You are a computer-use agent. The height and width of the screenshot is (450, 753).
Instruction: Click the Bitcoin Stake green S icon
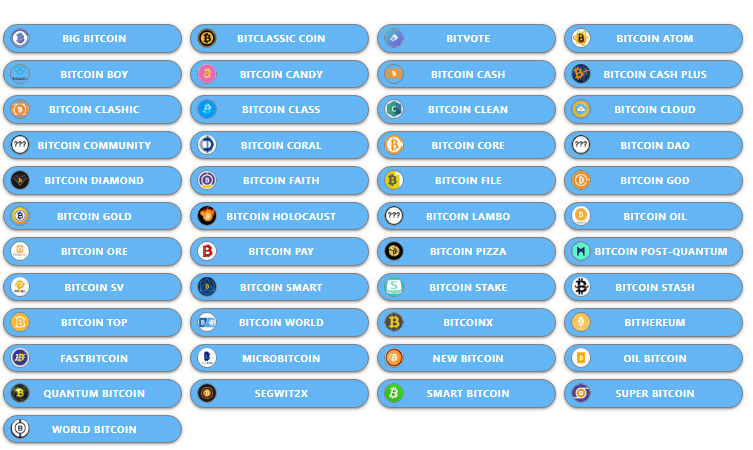tap(394, 287)
